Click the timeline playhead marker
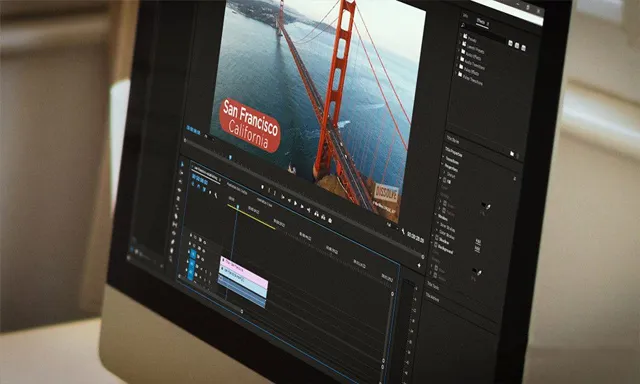 point(238,207)
